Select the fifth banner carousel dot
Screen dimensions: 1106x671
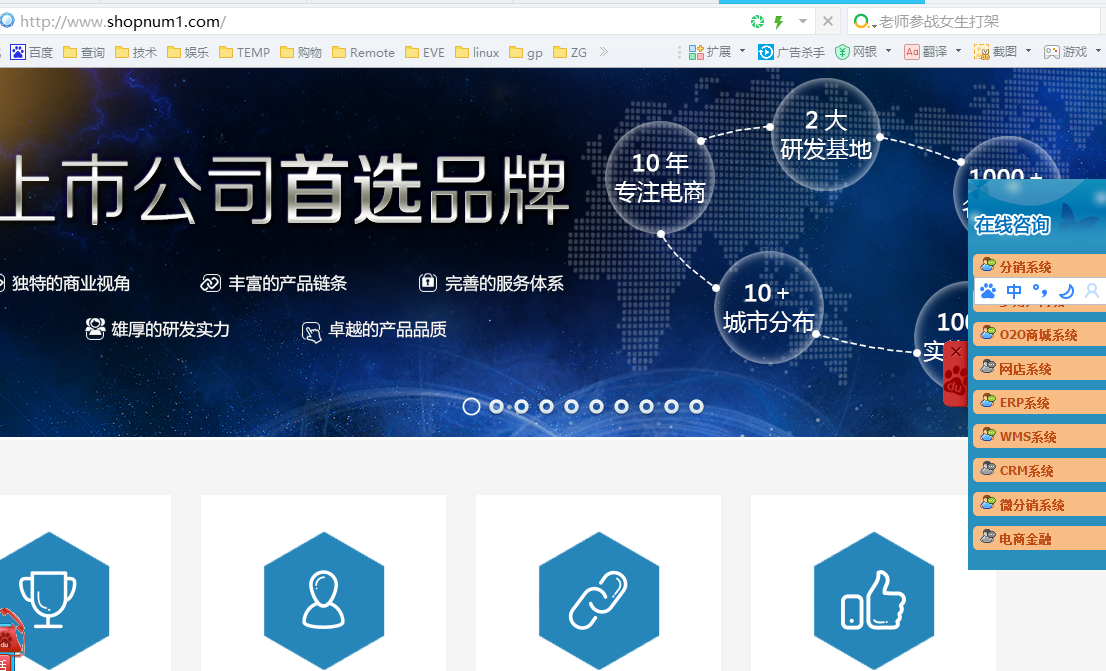point(571,406)
